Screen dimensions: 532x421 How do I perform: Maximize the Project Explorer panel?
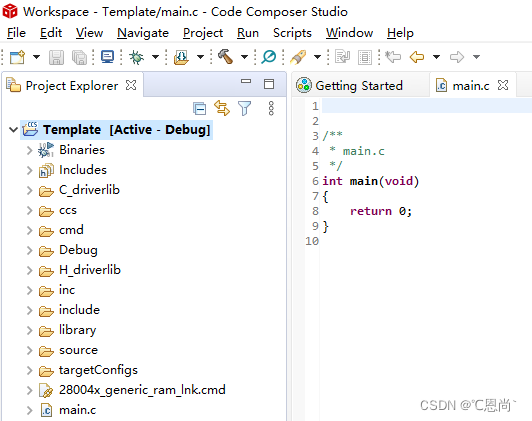click(269, 84)
